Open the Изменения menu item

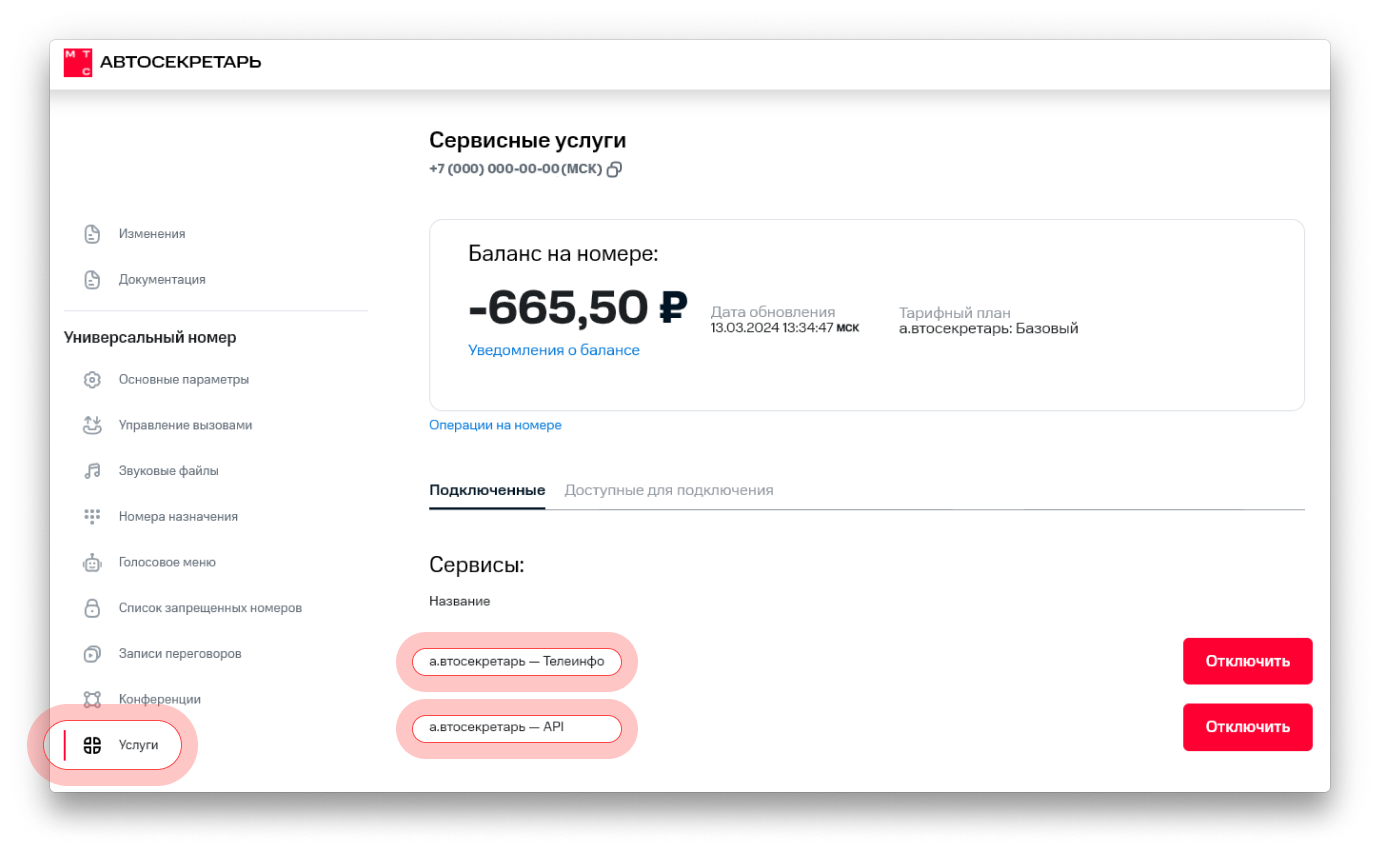coord(152,234)
